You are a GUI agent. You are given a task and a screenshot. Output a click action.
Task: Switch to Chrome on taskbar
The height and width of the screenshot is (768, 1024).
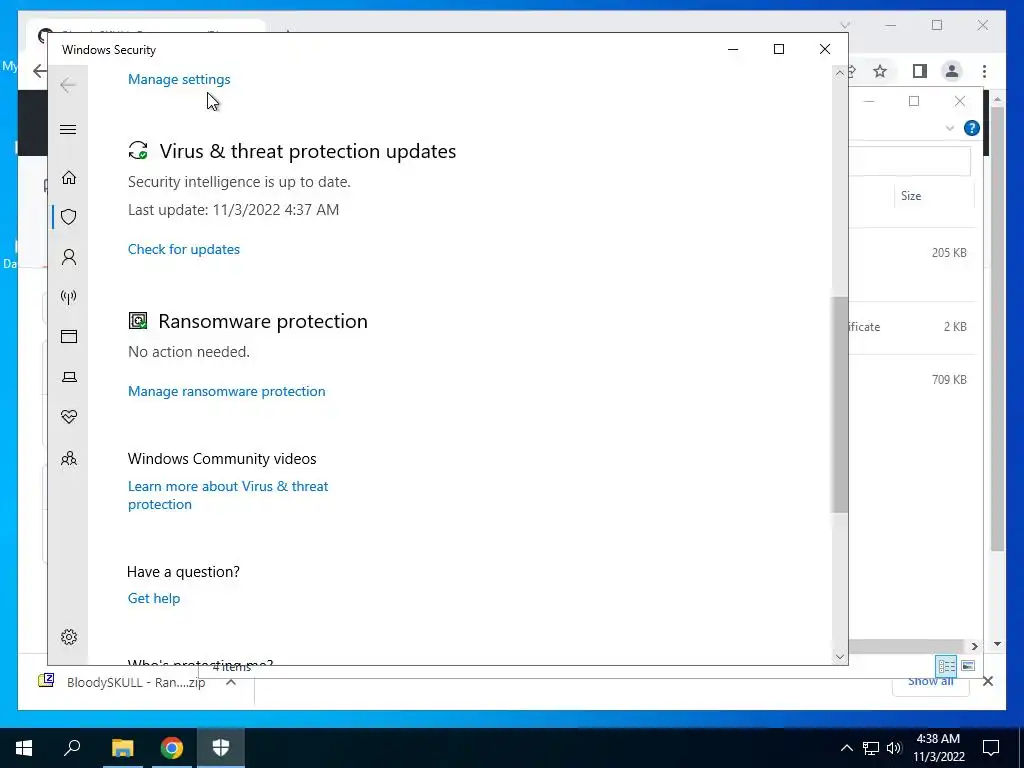click(172, 748)
